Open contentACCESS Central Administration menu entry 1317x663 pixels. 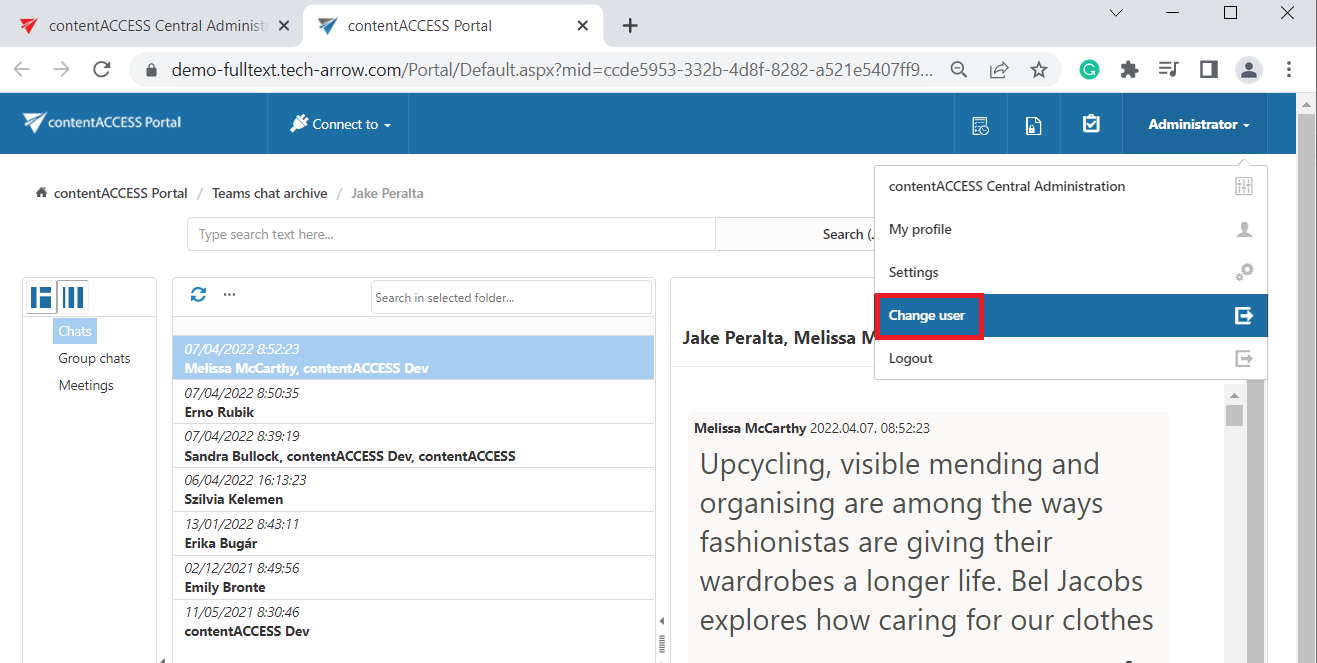pos(1006,187)
